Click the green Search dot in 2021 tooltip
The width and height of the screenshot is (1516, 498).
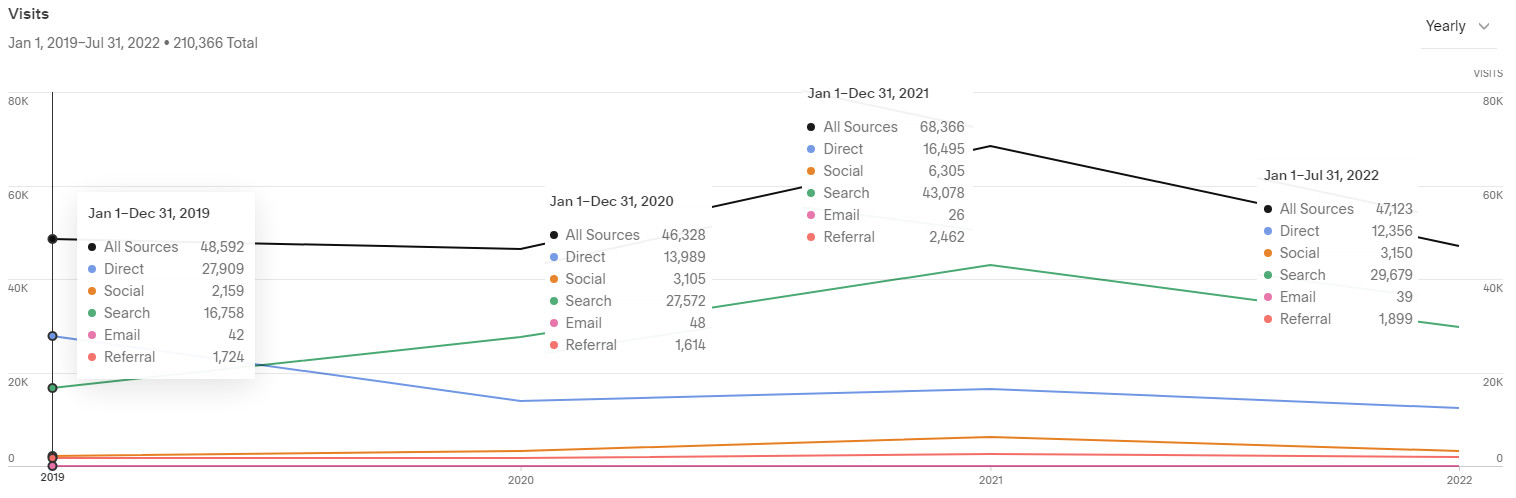812,193
